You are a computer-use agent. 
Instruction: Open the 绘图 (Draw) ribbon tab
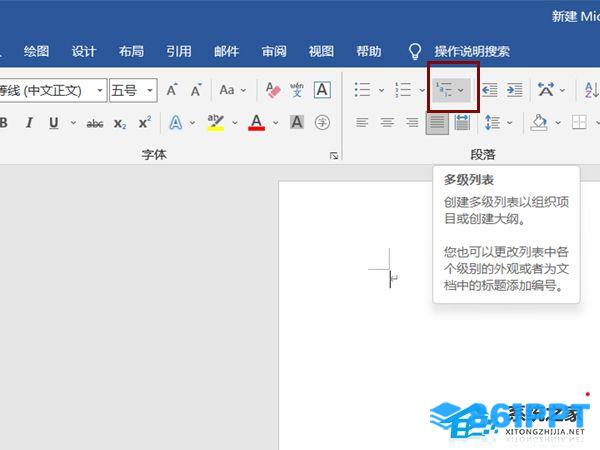click(x=36, y=51)
